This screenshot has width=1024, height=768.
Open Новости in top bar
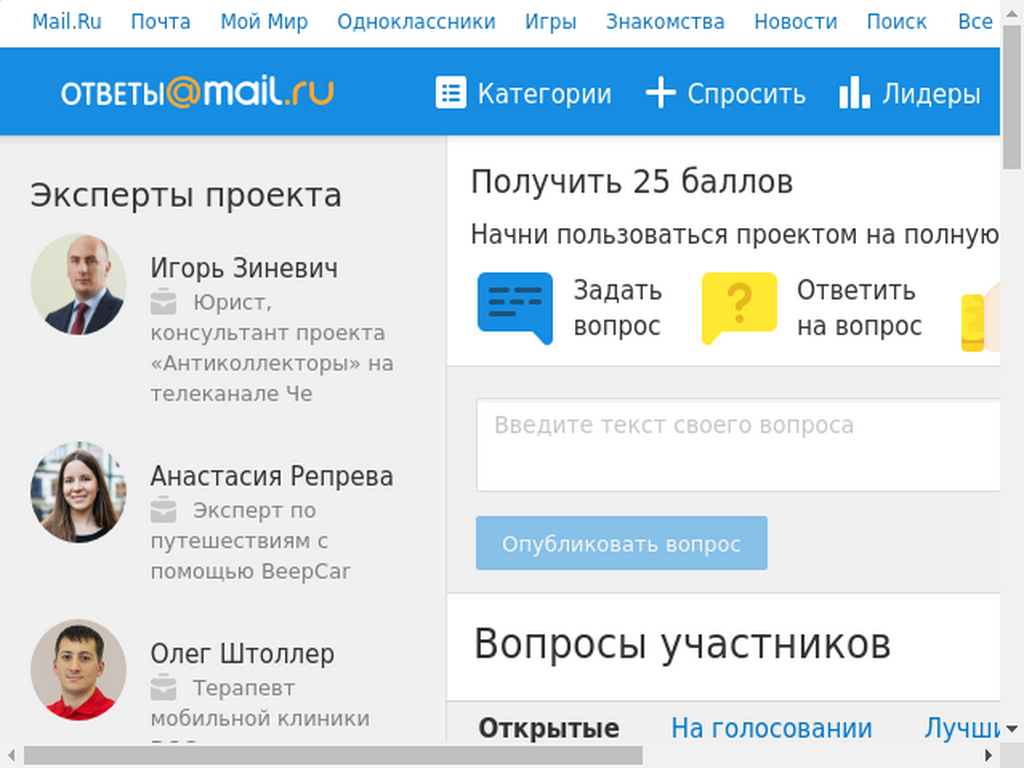coord(795,22)
